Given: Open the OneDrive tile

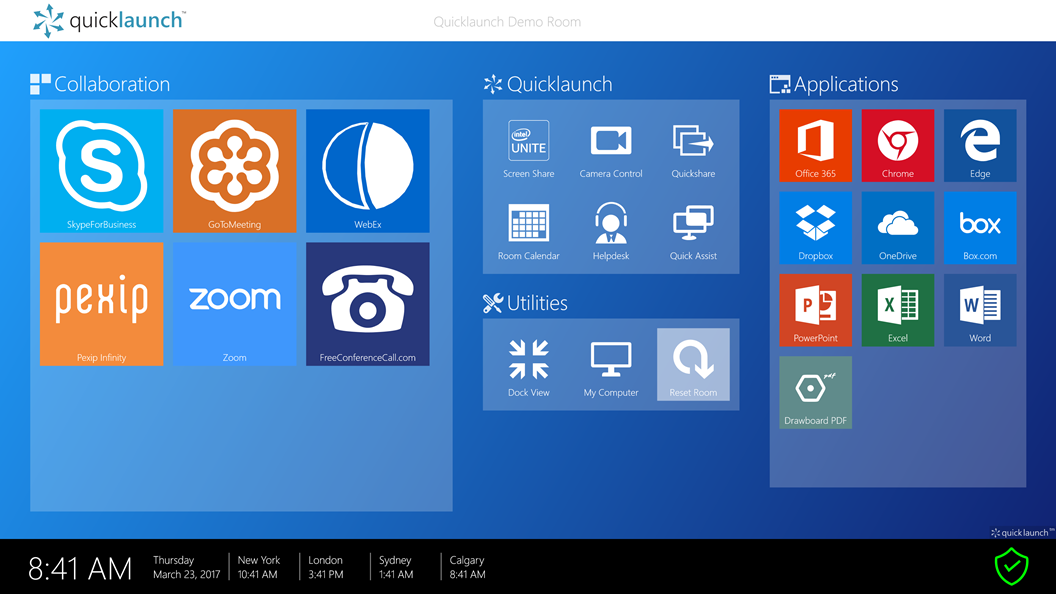Looking at the screenshot, I should pyautogui.click(x=898, y=228).
